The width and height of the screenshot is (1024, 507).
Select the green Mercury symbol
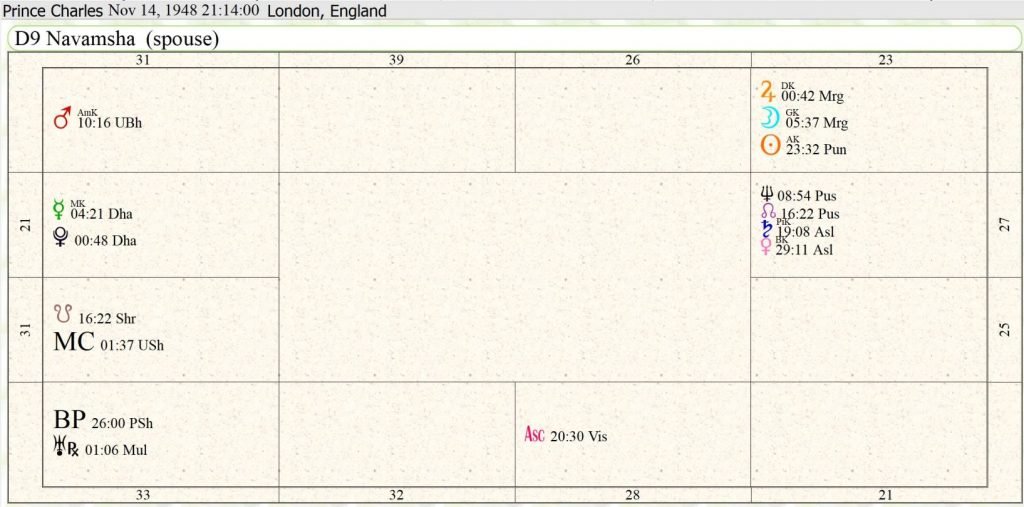[60, 209]
